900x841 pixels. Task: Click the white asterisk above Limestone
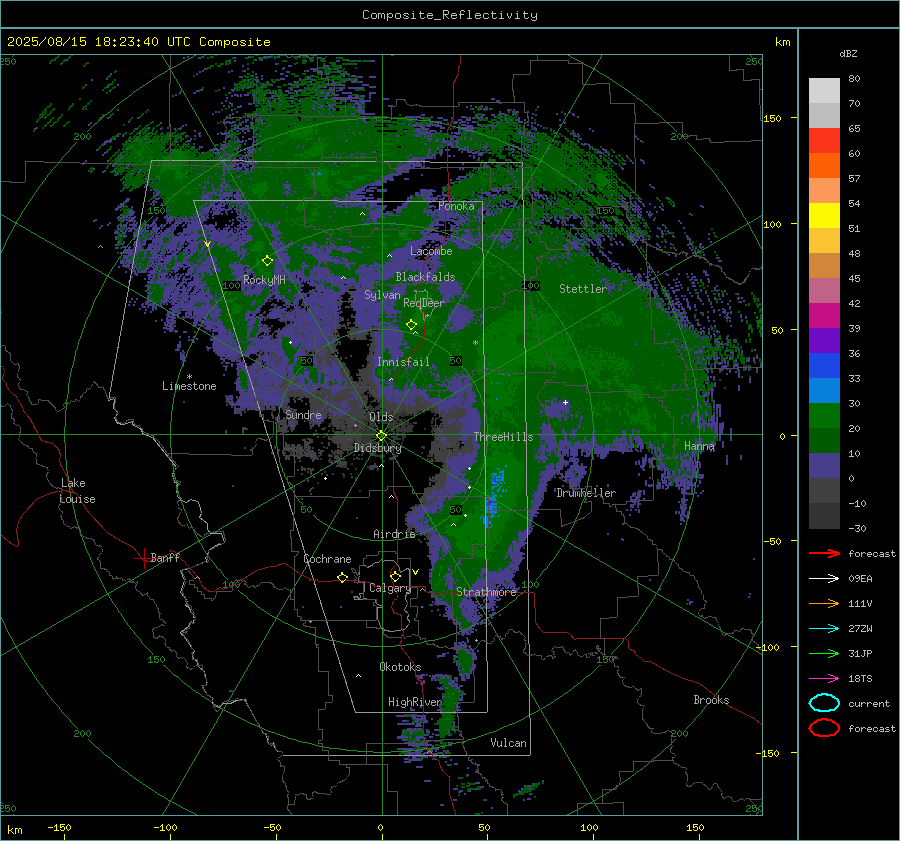tap(189, 377)
